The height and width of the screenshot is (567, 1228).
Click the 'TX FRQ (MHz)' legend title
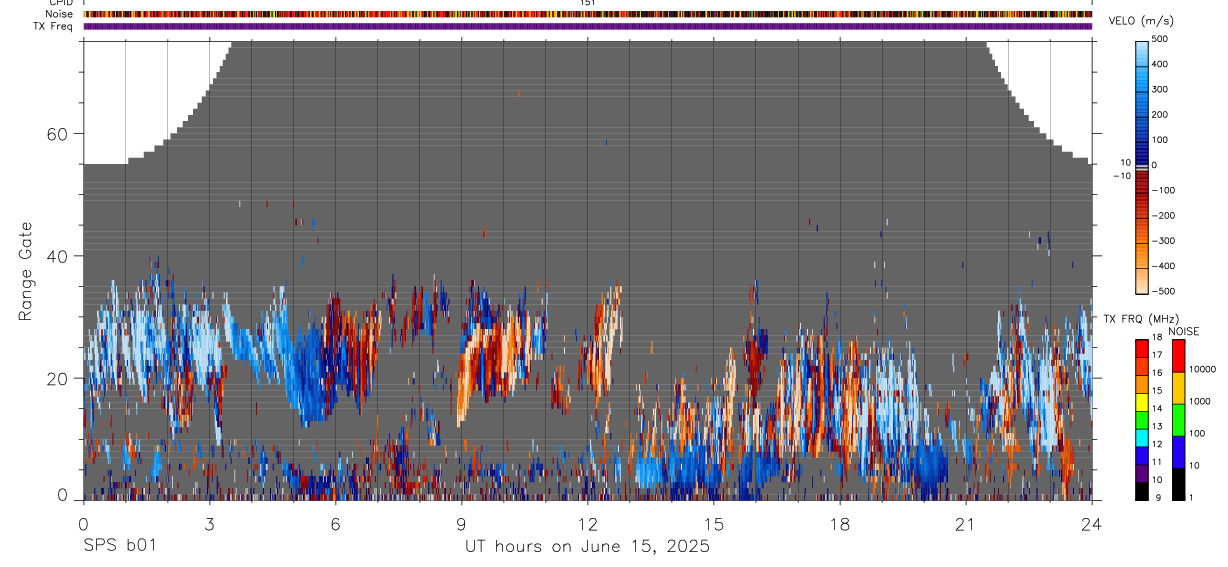[1141, 319]
